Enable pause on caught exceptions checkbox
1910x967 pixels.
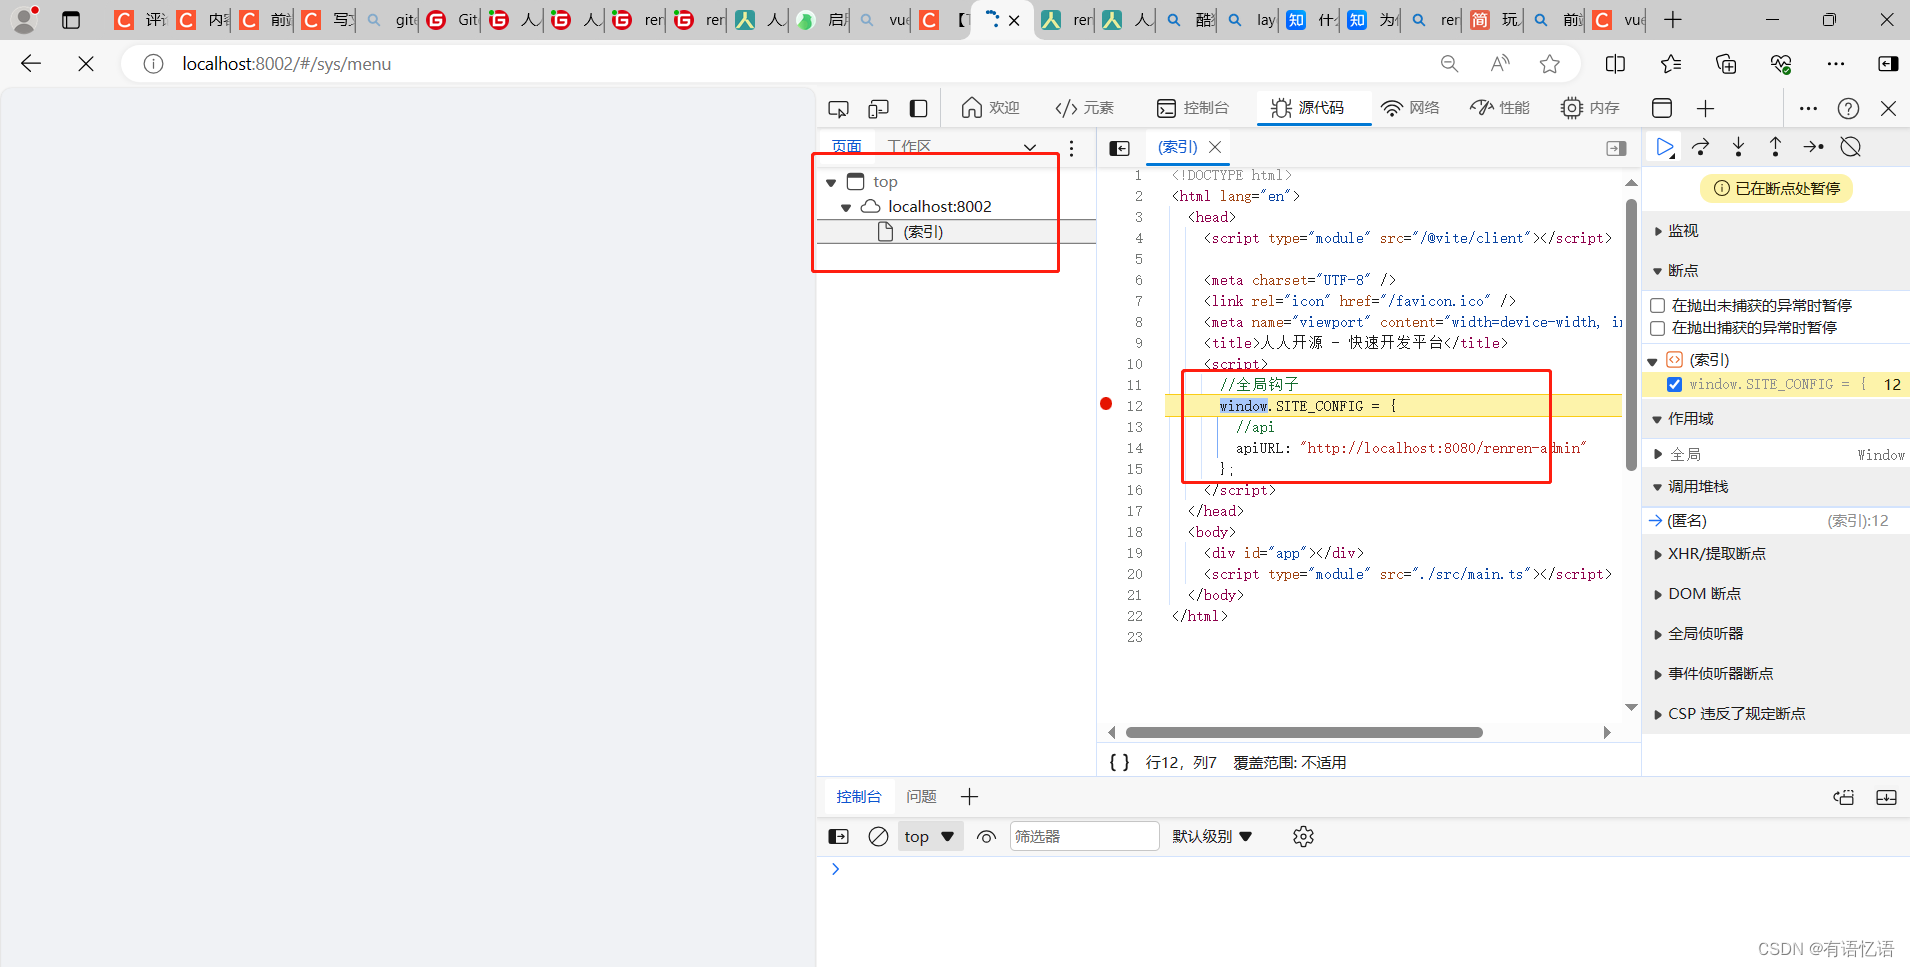pyautogui.click(x=1657, y=328)
